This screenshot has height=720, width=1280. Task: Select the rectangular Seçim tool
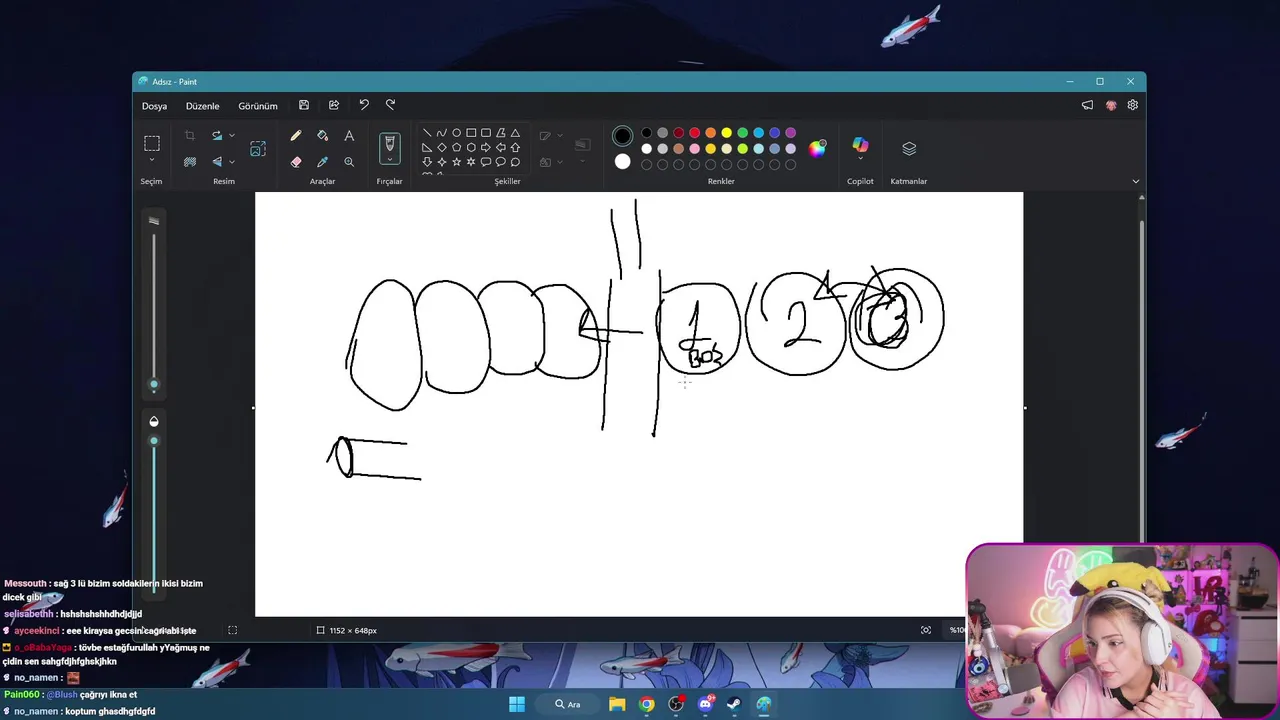click(x=152, y=143)
